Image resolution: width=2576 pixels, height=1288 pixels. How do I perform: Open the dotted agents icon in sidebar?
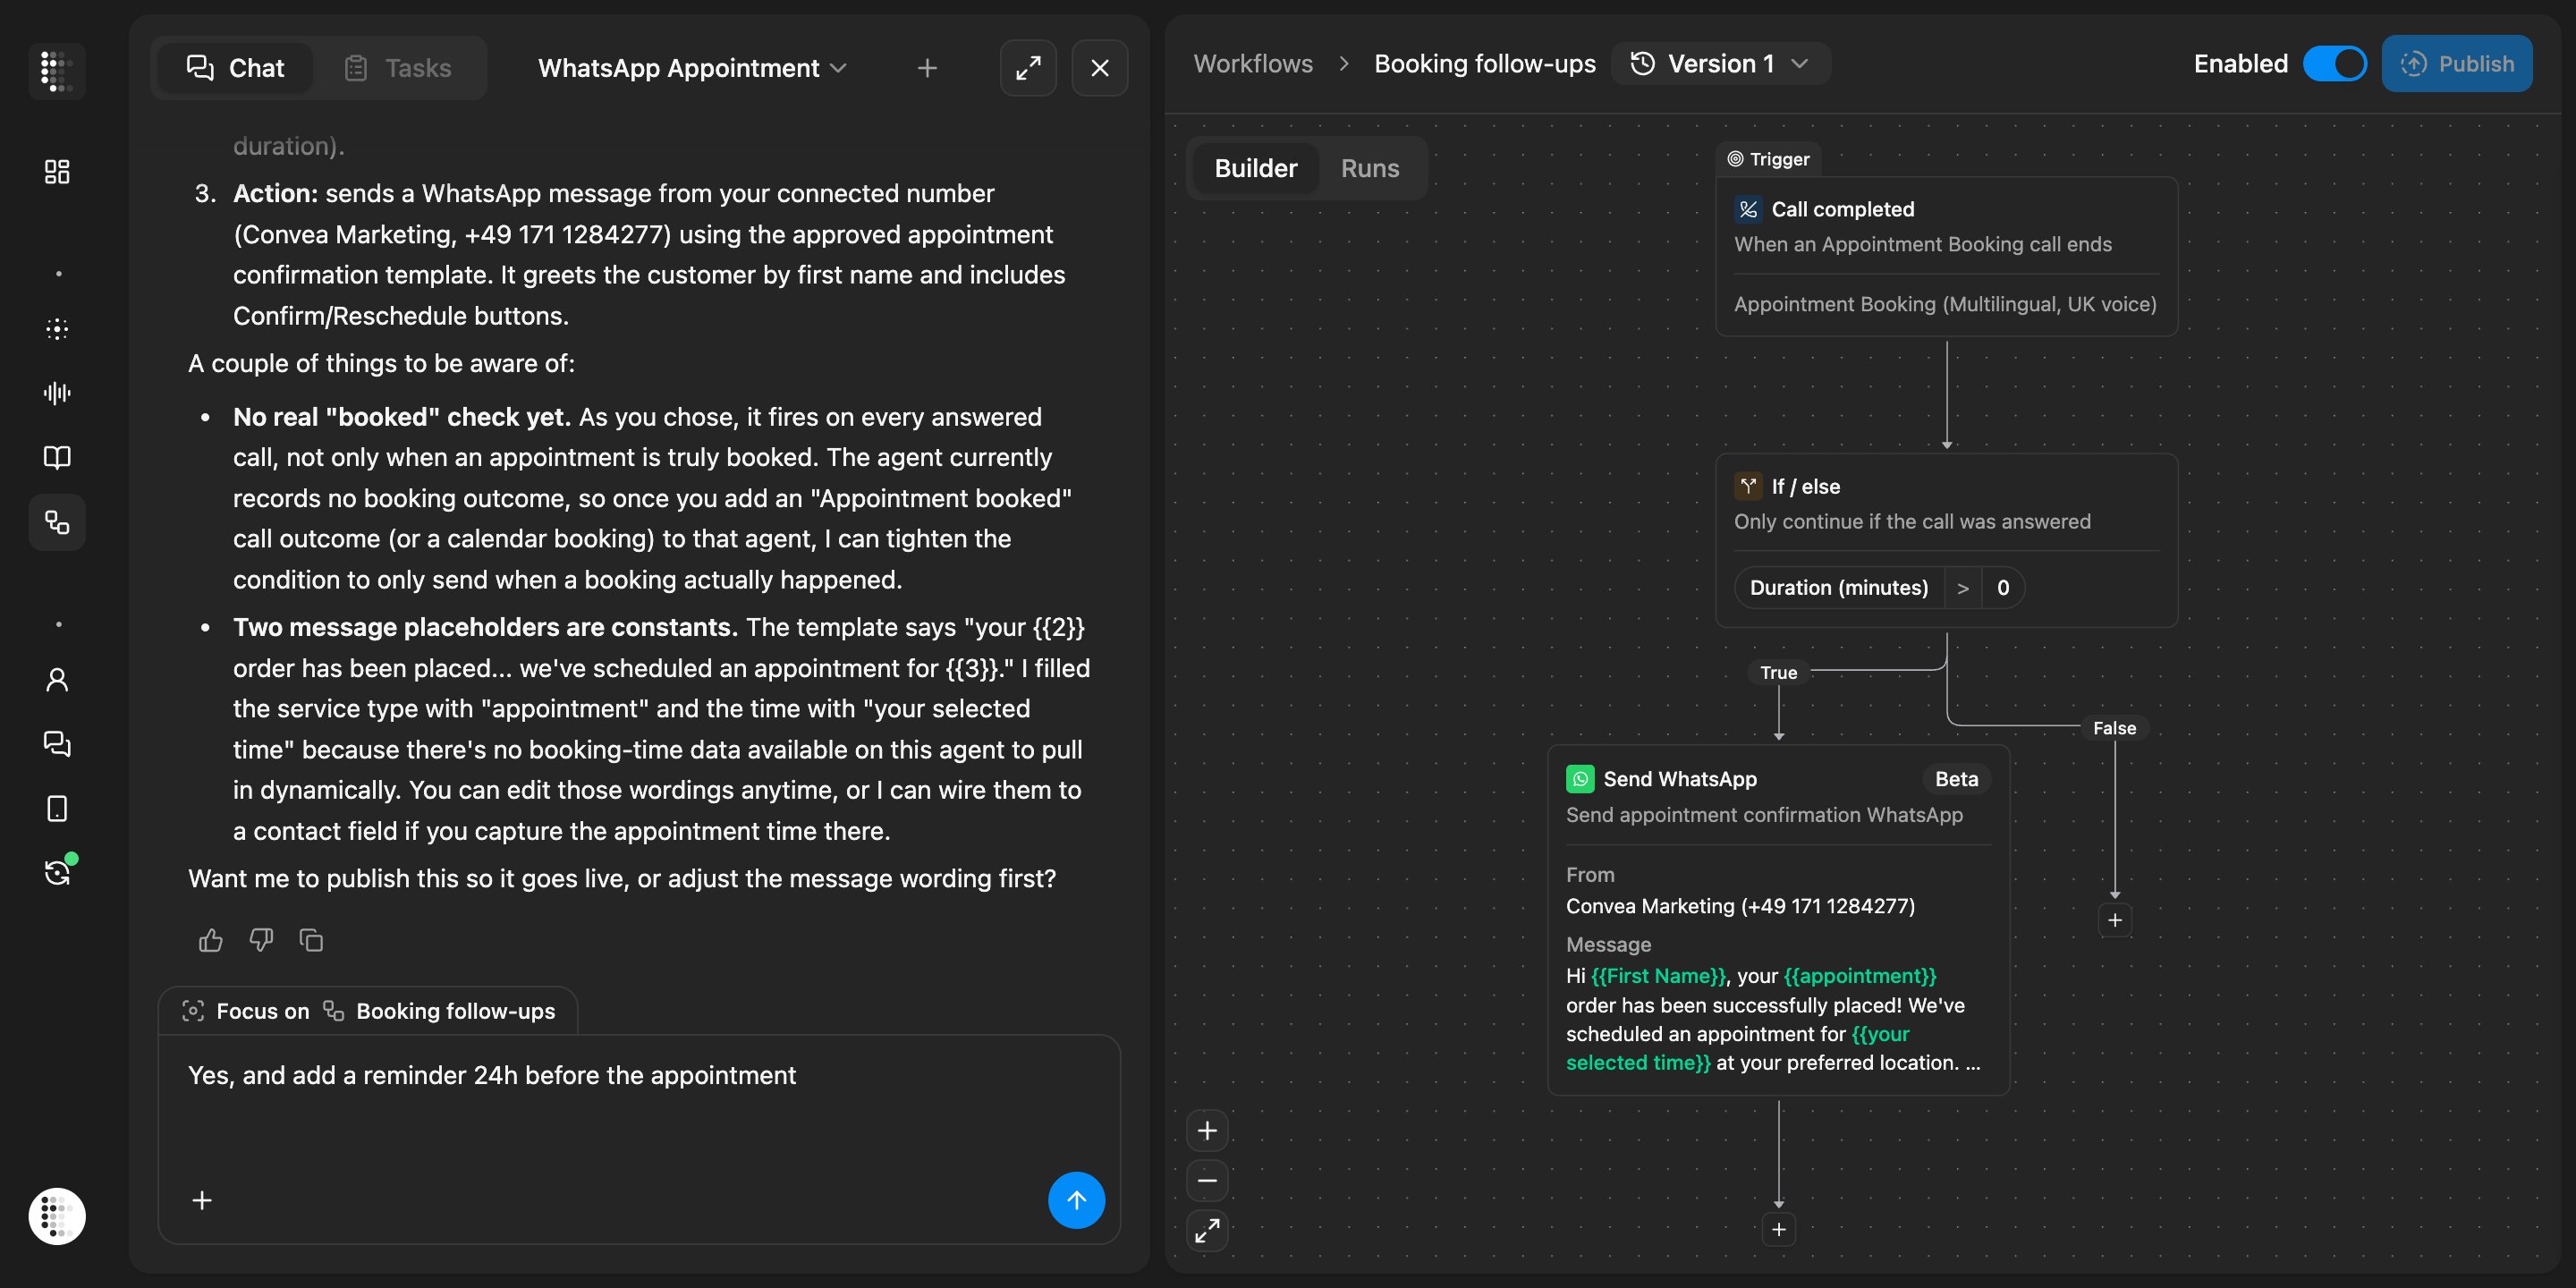(57, 329)
